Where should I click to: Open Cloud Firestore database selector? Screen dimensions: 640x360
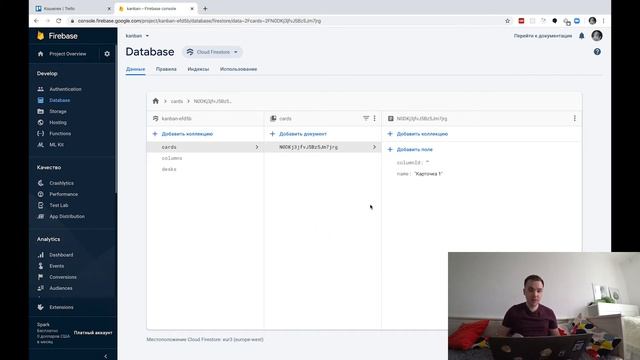pos(212,52)
